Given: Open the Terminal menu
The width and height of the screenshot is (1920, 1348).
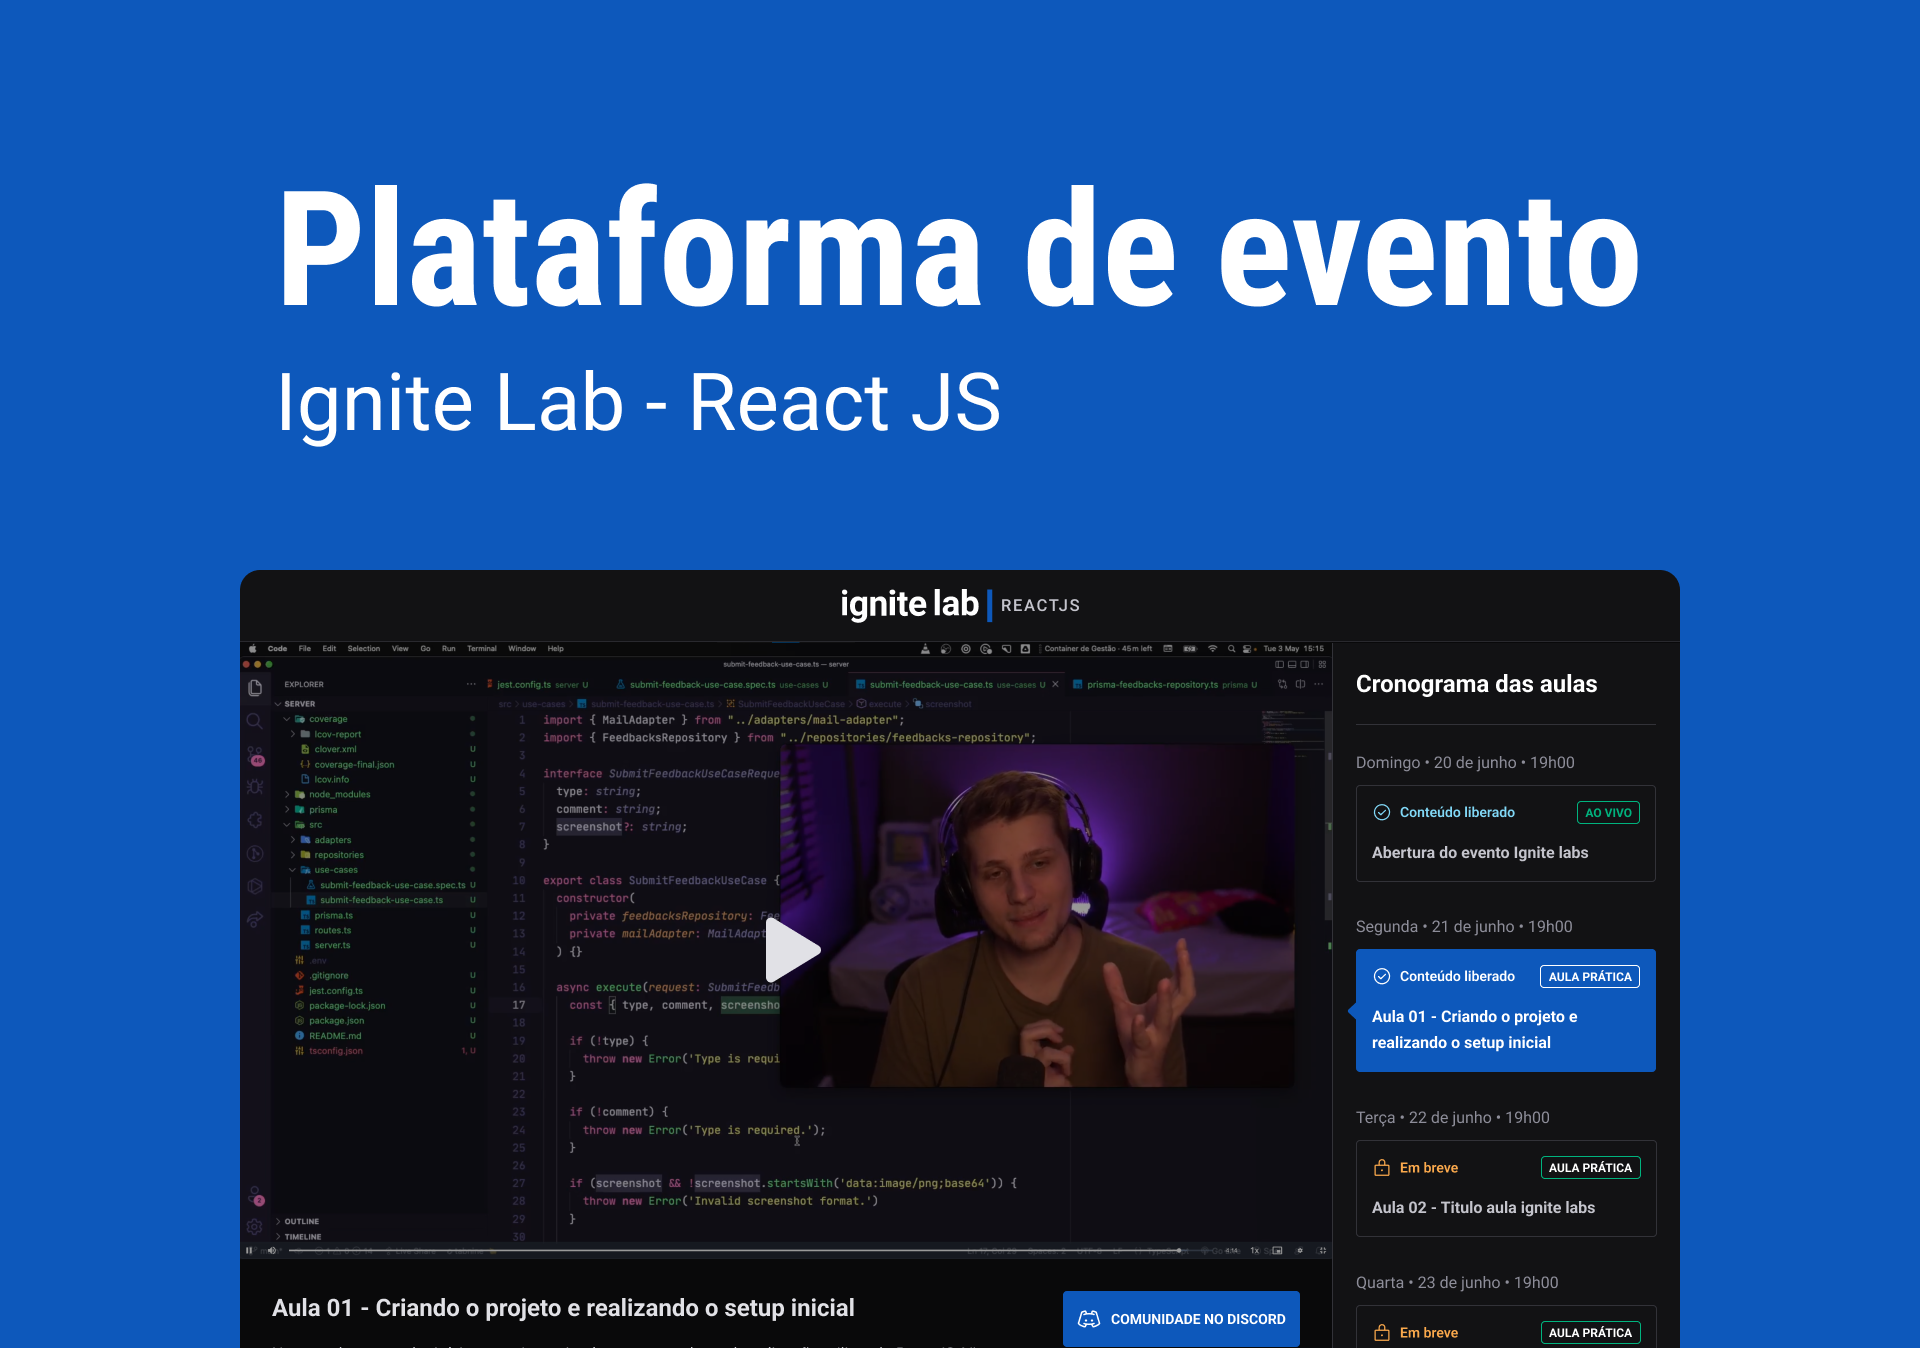Looking at the screenshot, I should [481, 648].
